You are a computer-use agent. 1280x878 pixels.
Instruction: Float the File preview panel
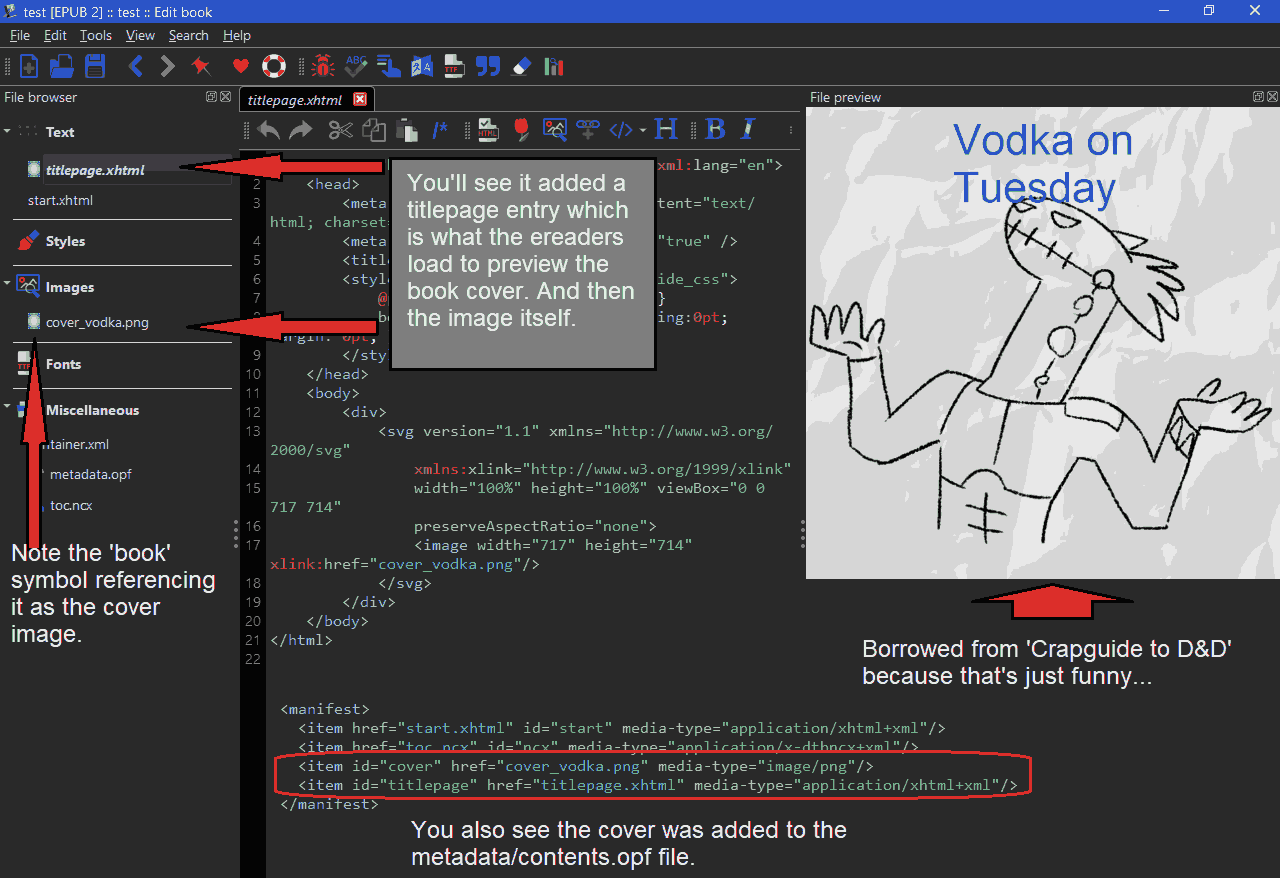[1258, 97]
